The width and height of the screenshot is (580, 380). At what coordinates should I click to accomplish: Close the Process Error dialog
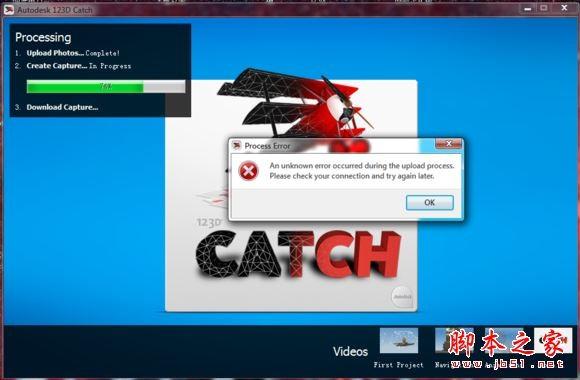pyautogui.click(x=449, y=144)
